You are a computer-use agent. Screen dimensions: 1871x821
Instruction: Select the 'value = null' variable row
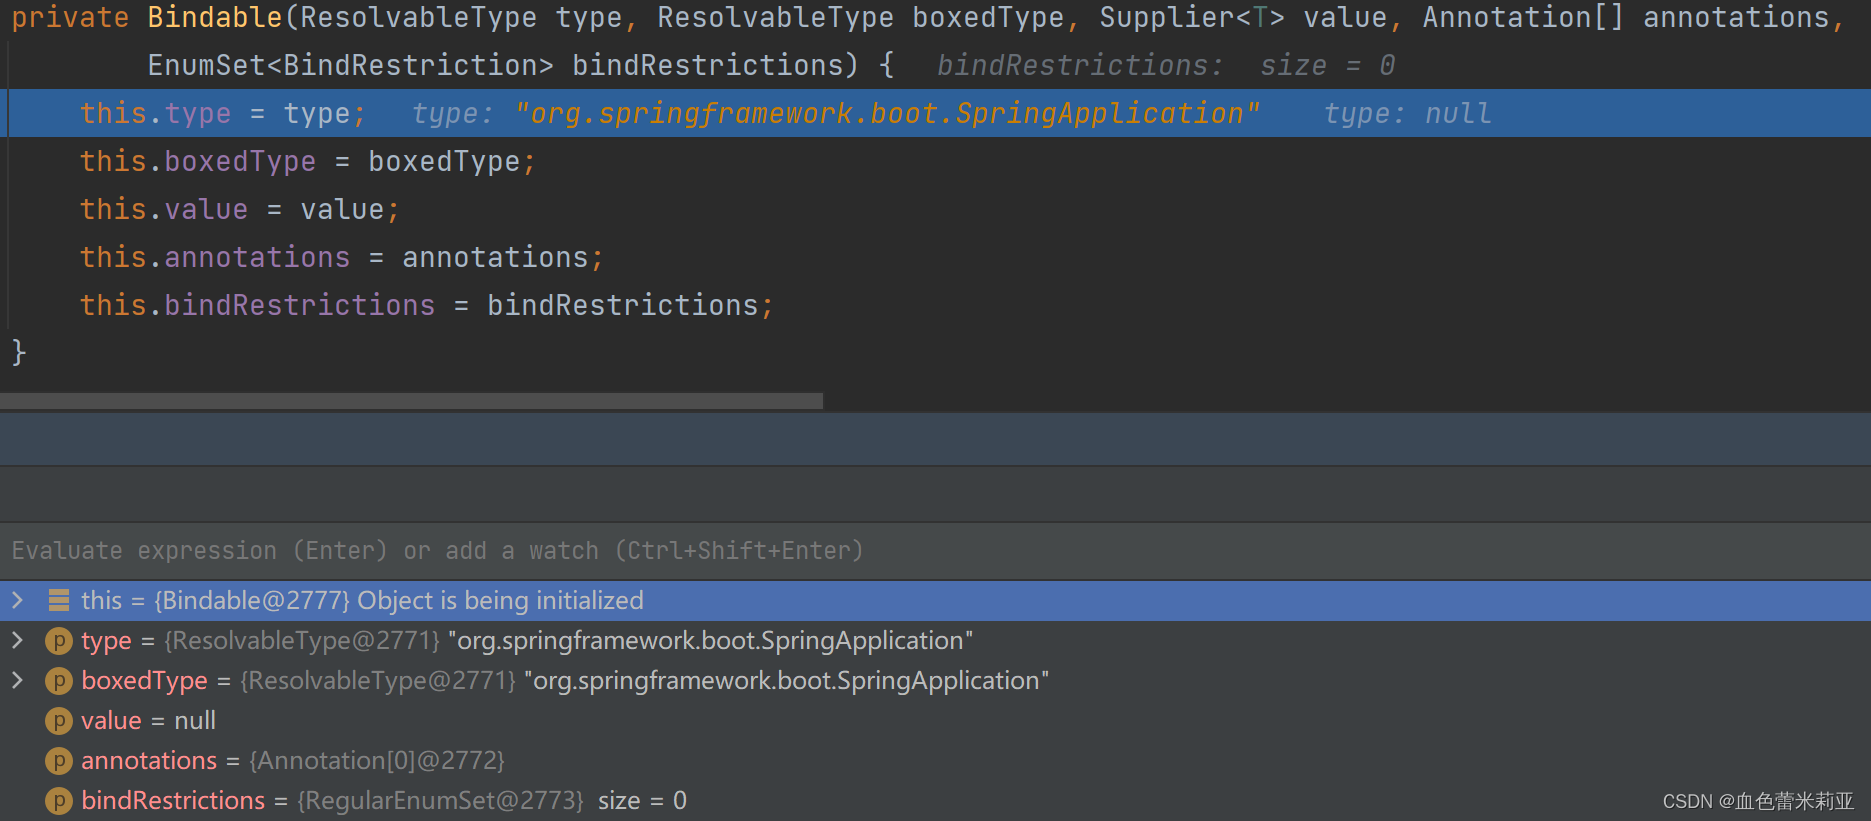pos(935,721)
